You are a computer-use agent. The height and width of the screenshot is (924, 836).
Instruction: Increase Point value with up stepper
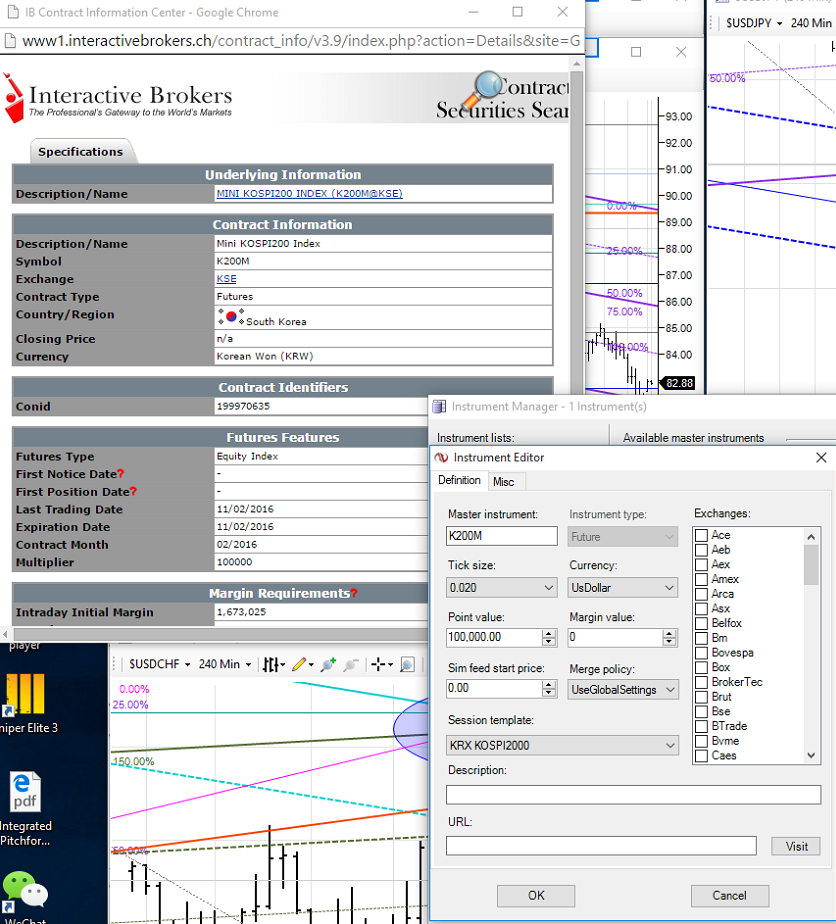(549, 634)
